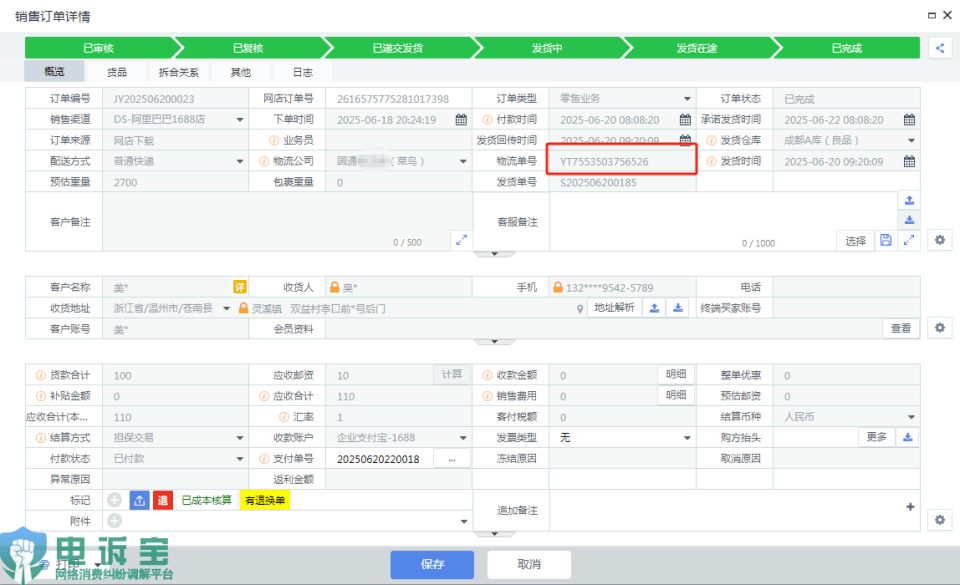
Task: Expand the 客户备注 text area
Action: [x=460, y=240]
